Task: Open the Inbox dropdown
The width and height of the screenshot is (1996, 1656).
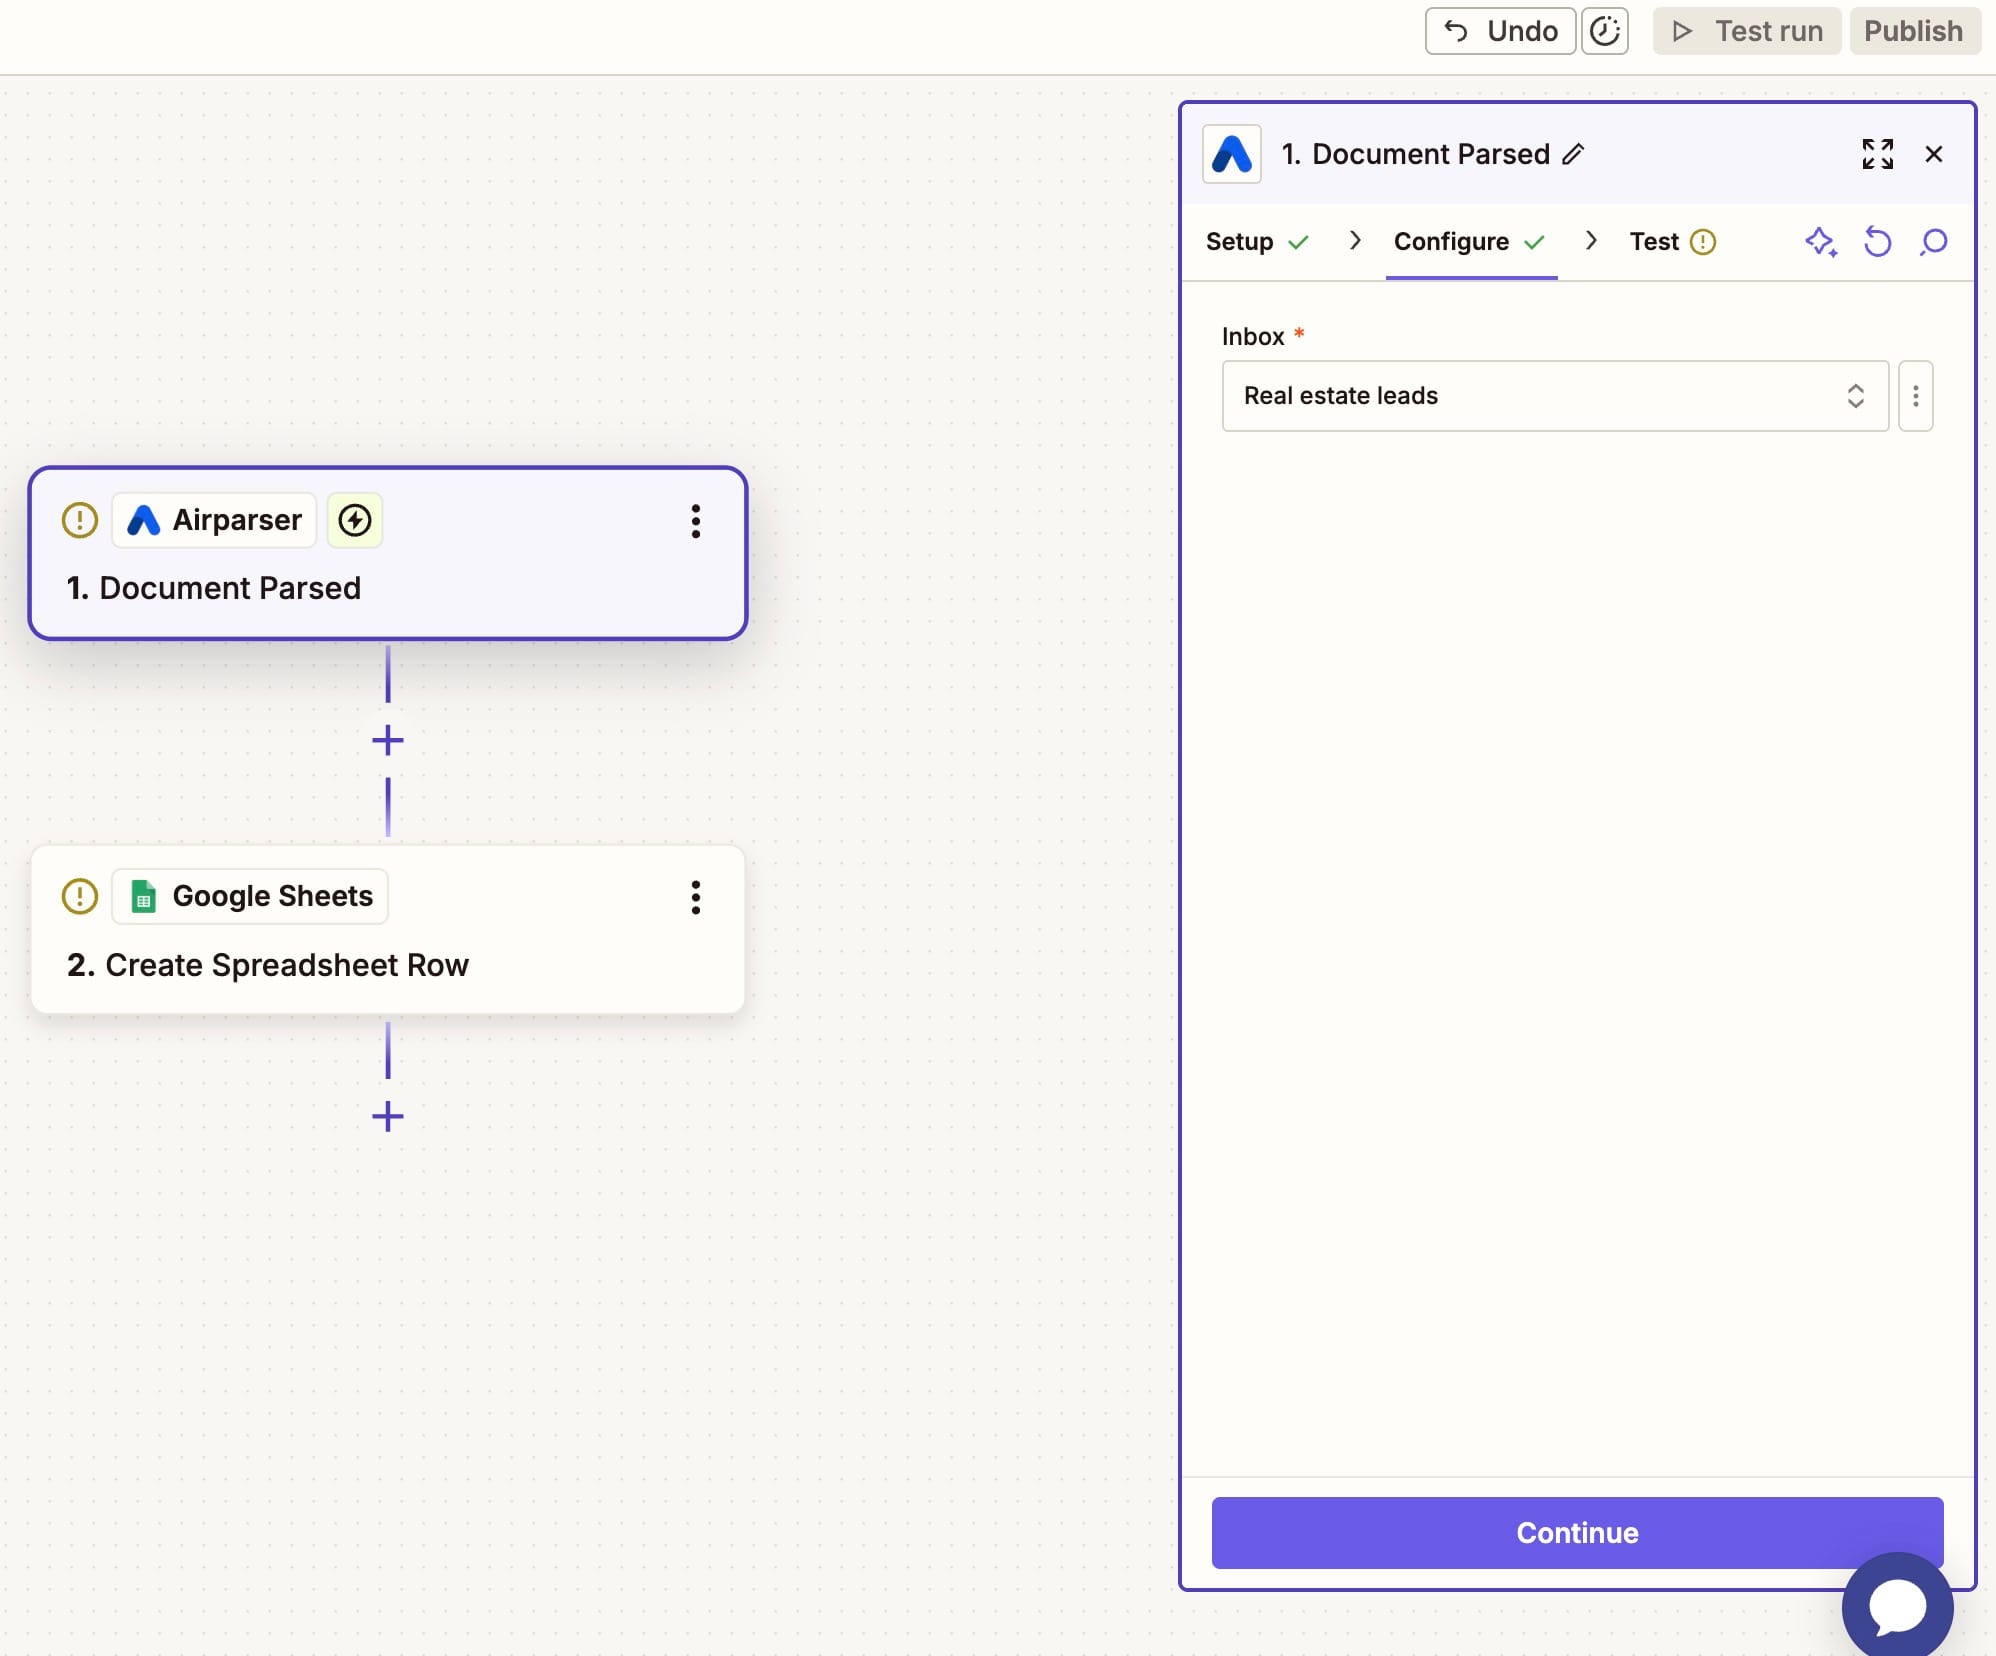Action: (1555, 396)
